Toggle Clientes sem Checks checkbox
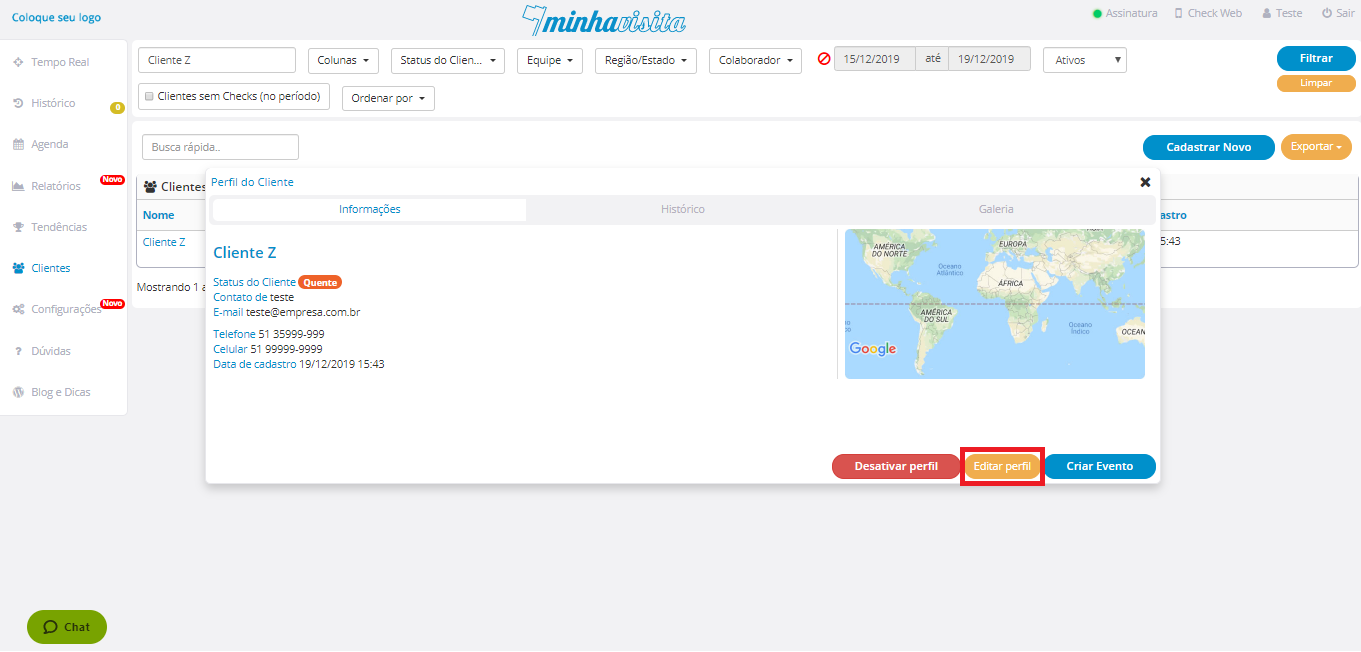Viewport: 1361px width, 652px height. click(x=149, y=97)
